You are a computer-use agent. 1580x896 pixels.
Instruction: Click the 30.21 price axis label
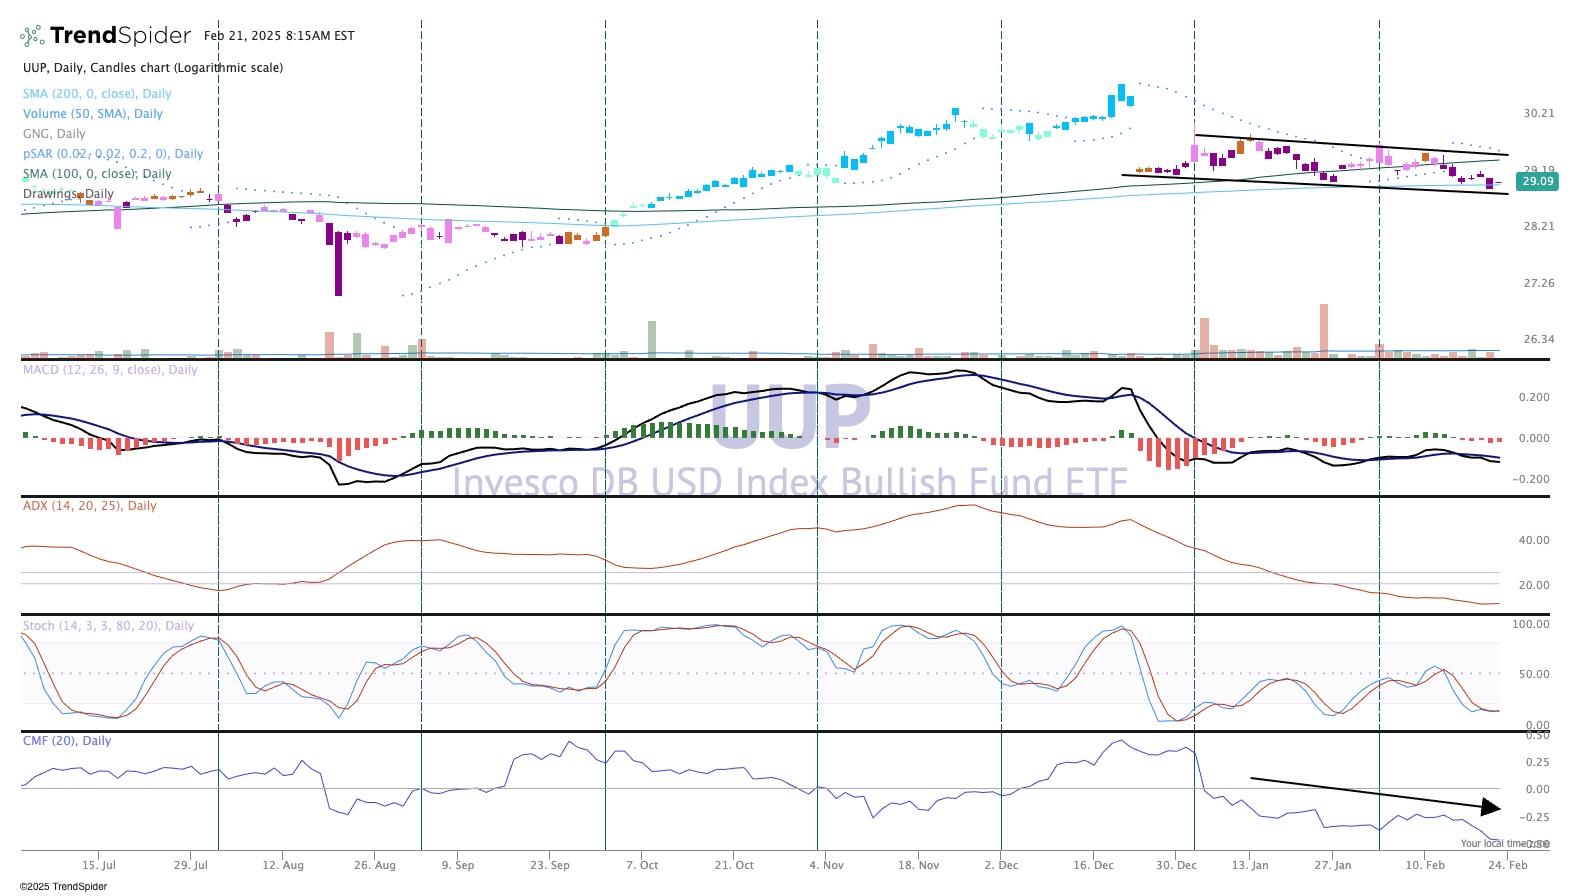[1538, 113]
